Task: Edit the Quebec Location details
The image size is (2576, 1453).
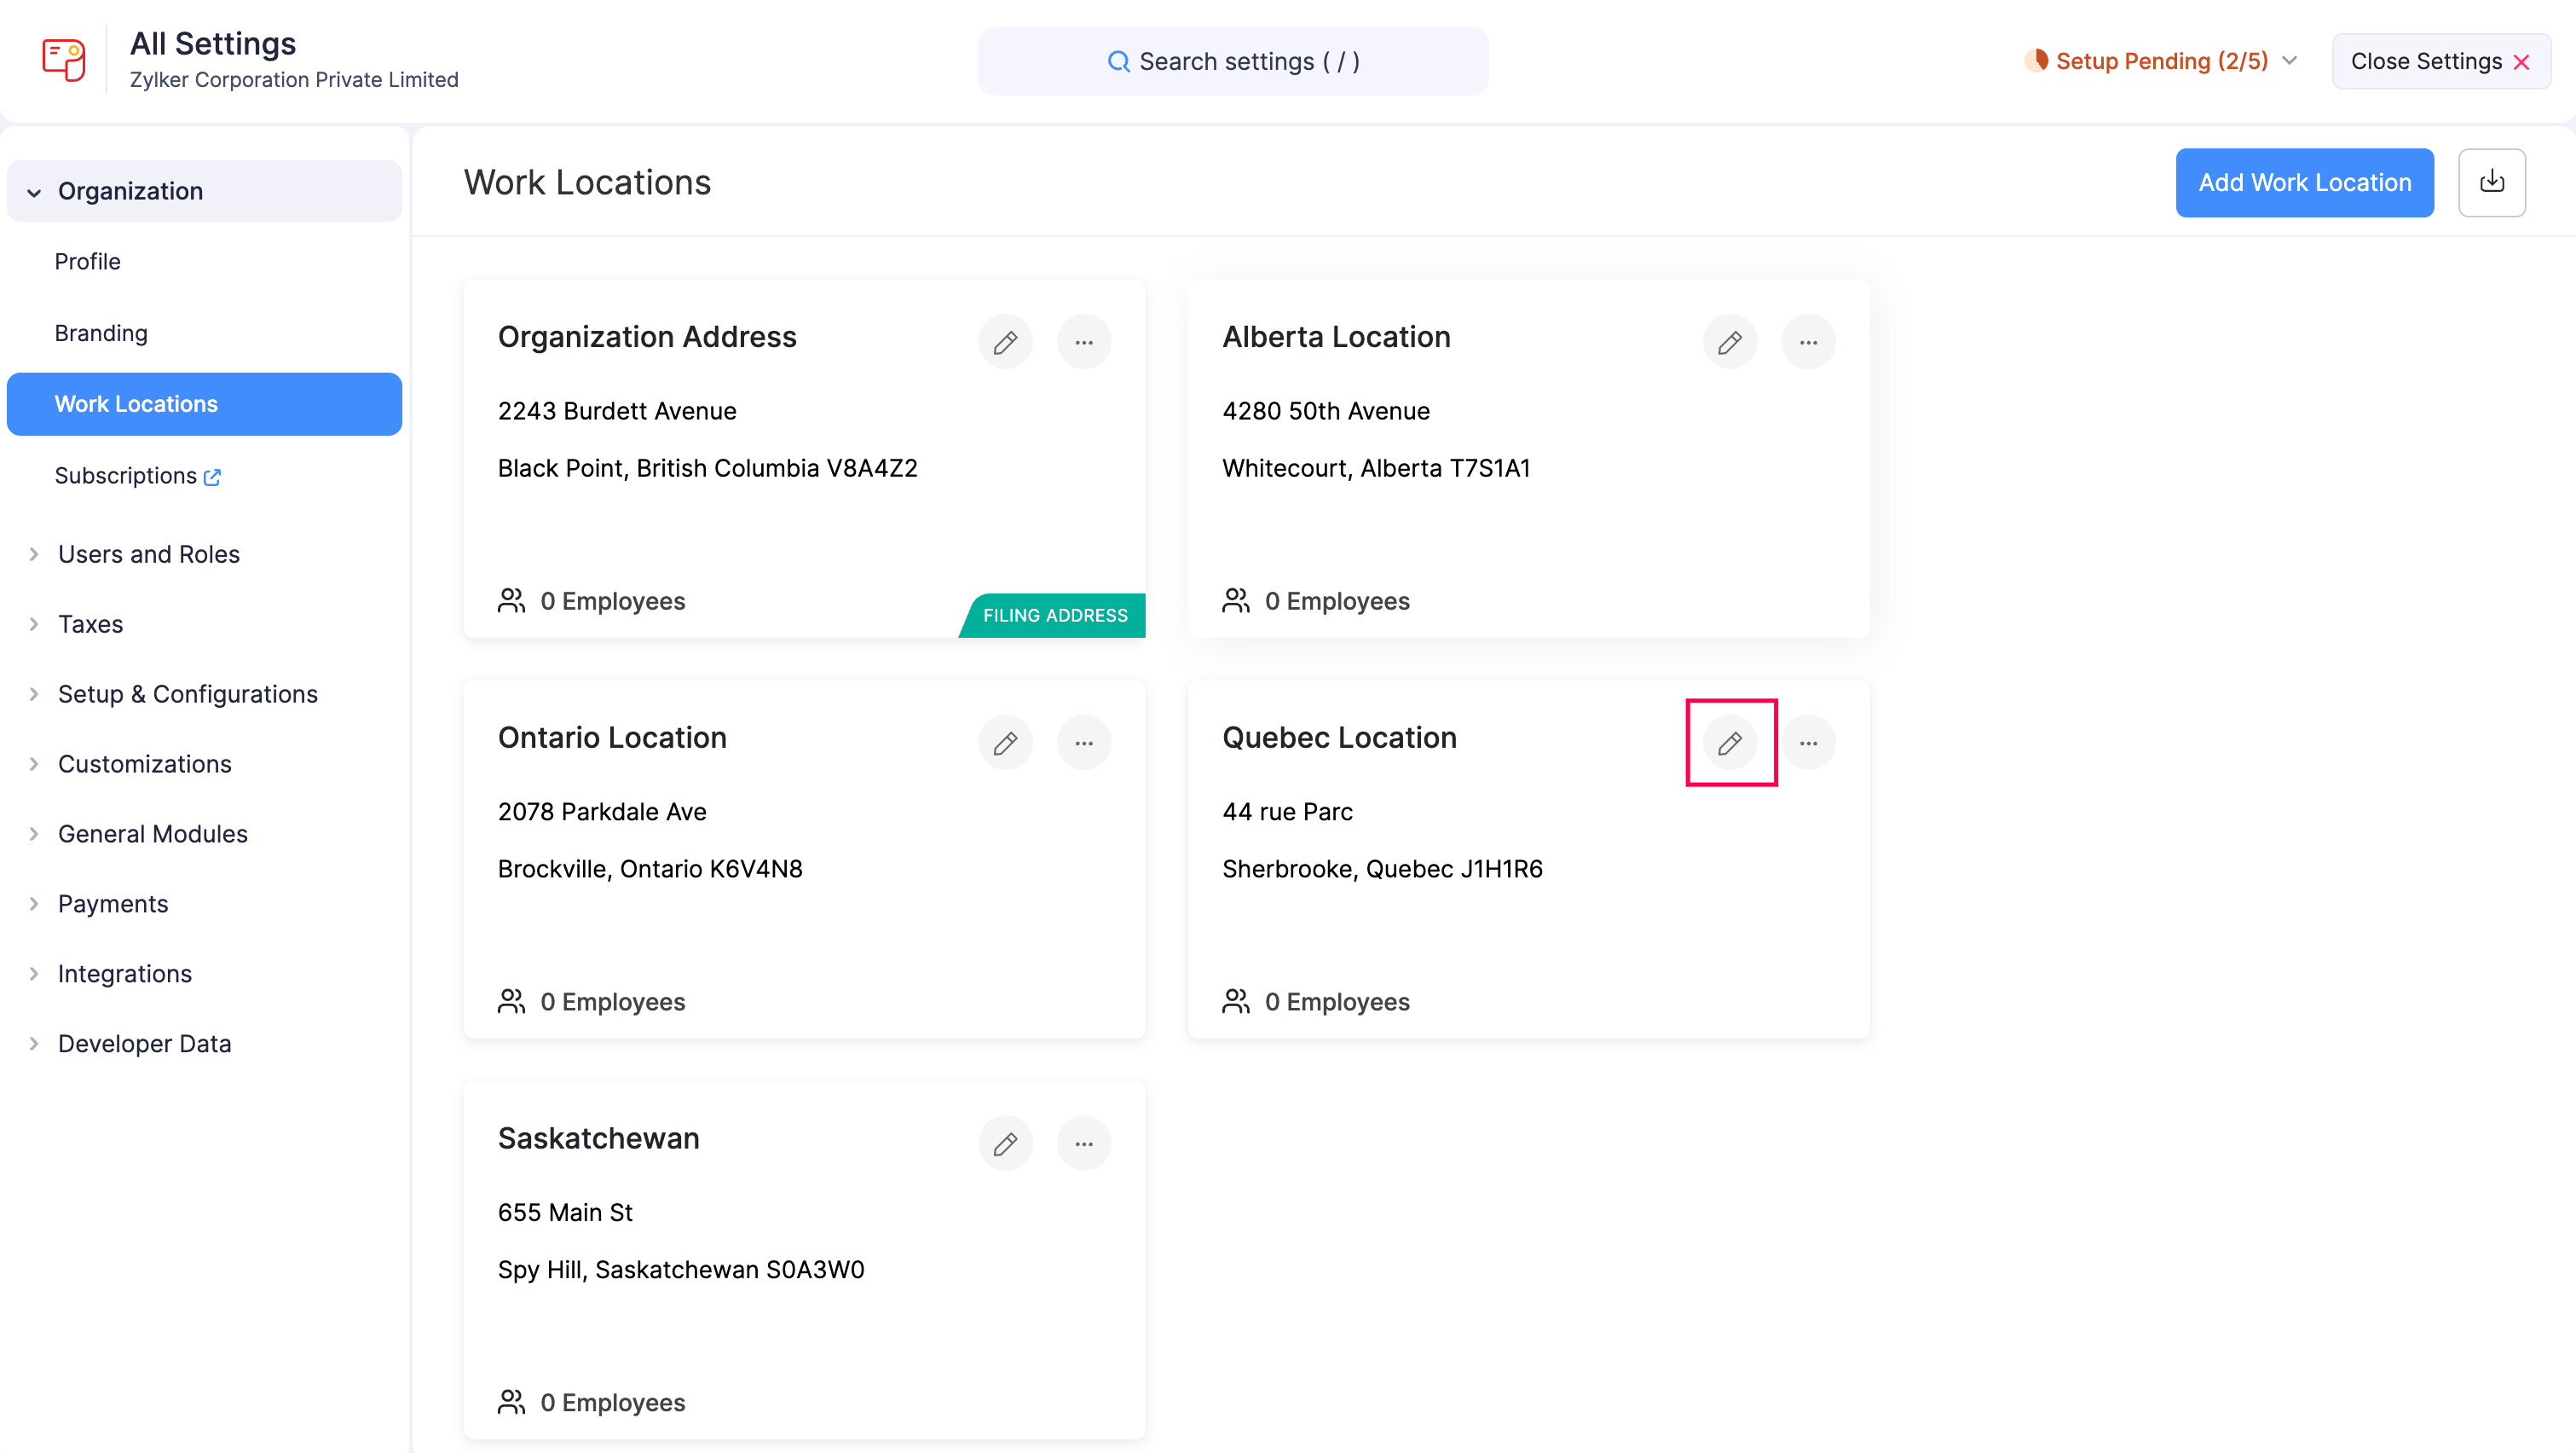Action: 1730,742
